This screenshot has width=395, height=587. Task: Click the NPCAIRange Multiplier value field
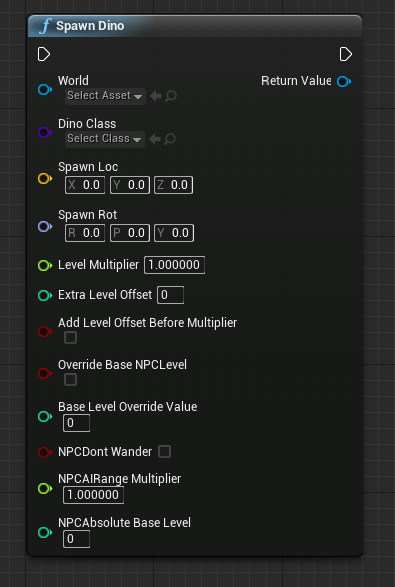tap(94, 495)
